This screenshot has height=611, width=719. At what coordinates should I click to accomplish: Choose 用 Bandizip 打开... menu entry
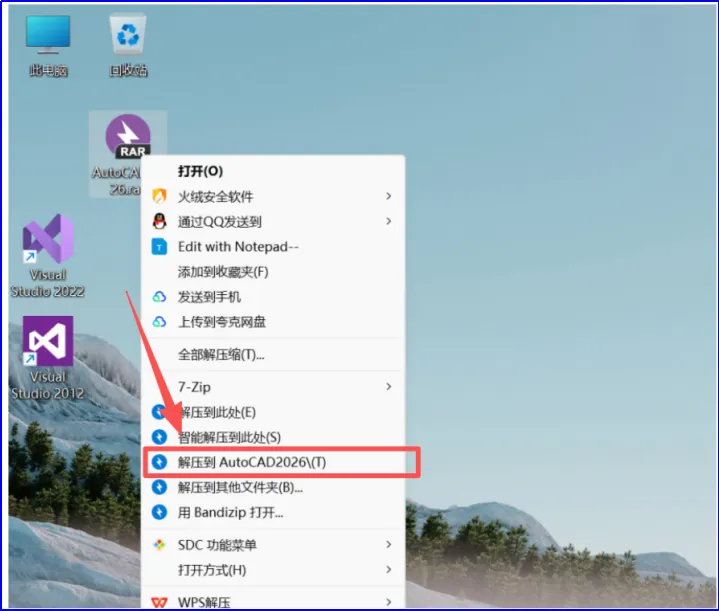(273, 512)
